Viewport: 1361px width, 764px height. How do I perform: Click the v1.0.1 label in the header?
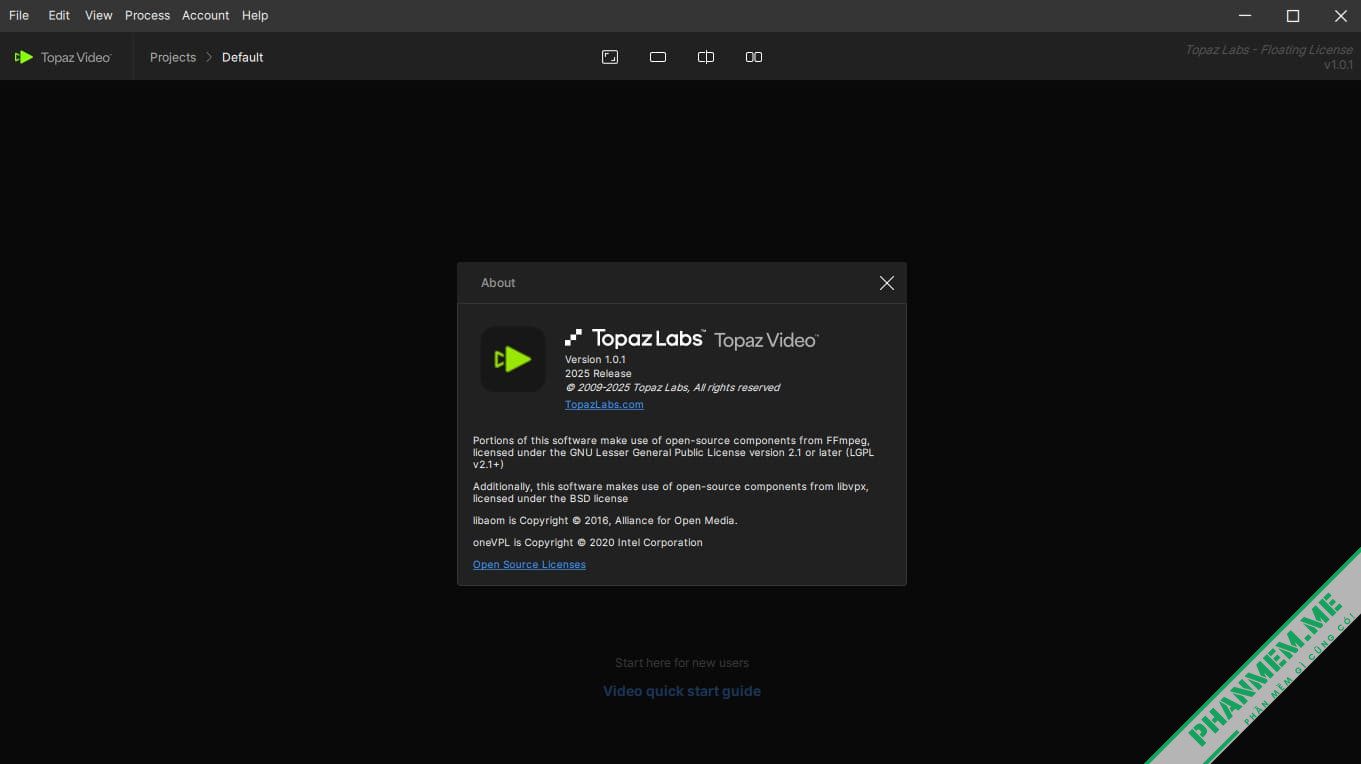coord(1338,65)
